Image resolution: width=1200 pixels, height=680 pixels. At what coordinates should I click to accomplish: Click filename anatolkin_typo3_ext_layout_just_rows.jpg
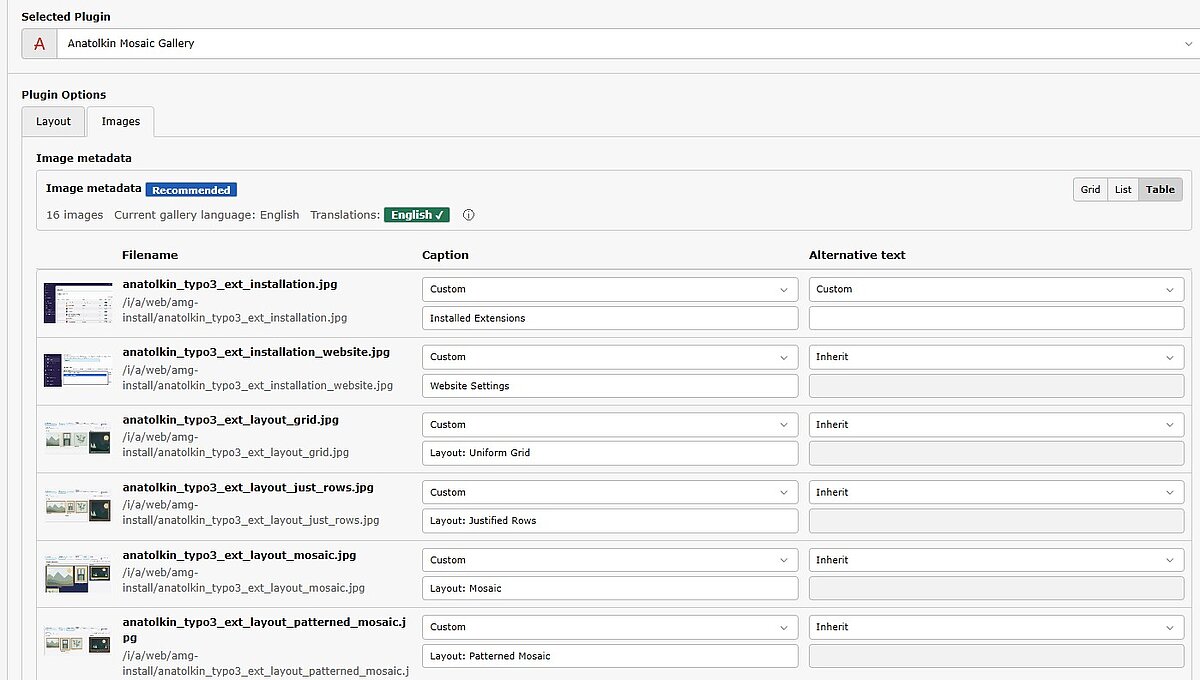248,488
